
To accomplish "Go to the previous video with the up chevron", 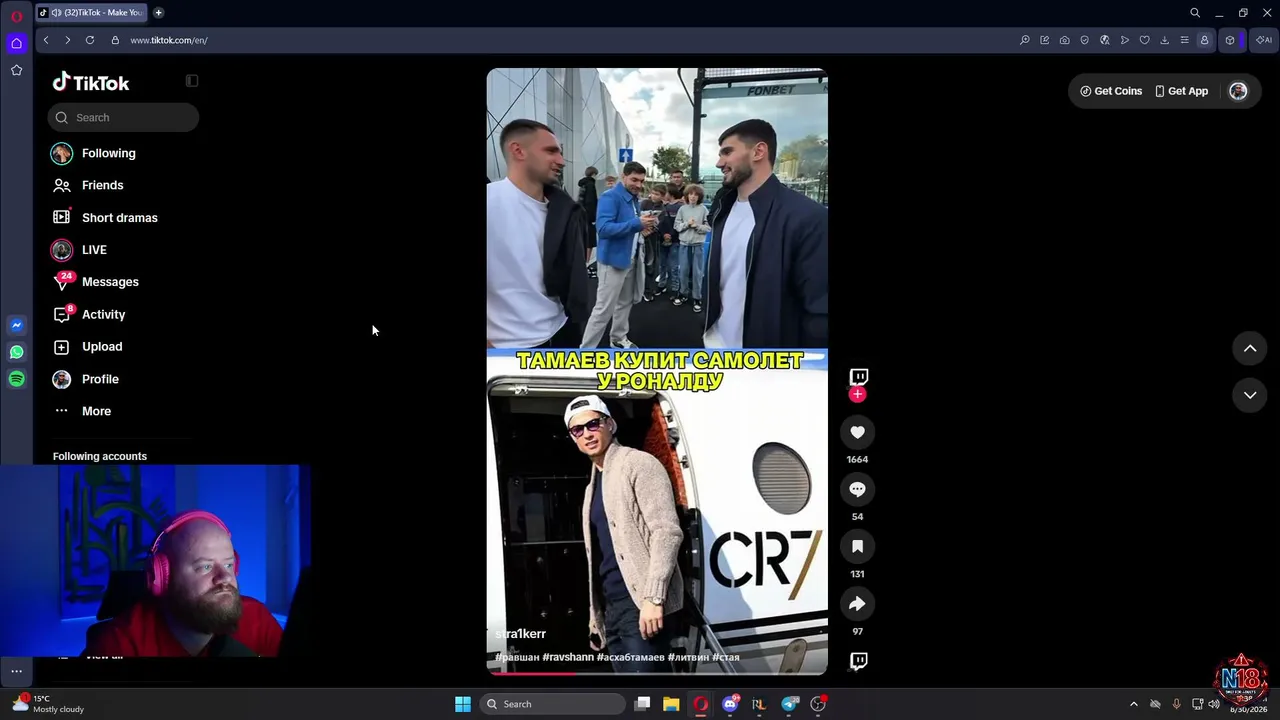I will [1250, 348].
